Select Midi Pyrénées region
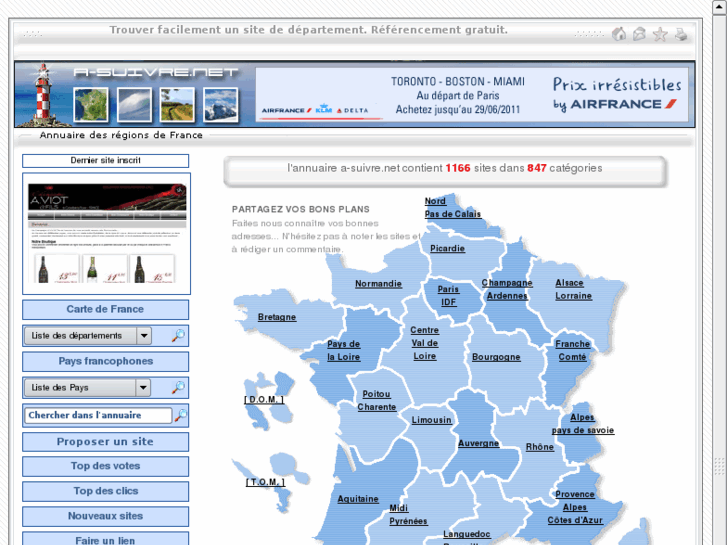The width and height of the screenshot is (727, 545). point(408,514)
